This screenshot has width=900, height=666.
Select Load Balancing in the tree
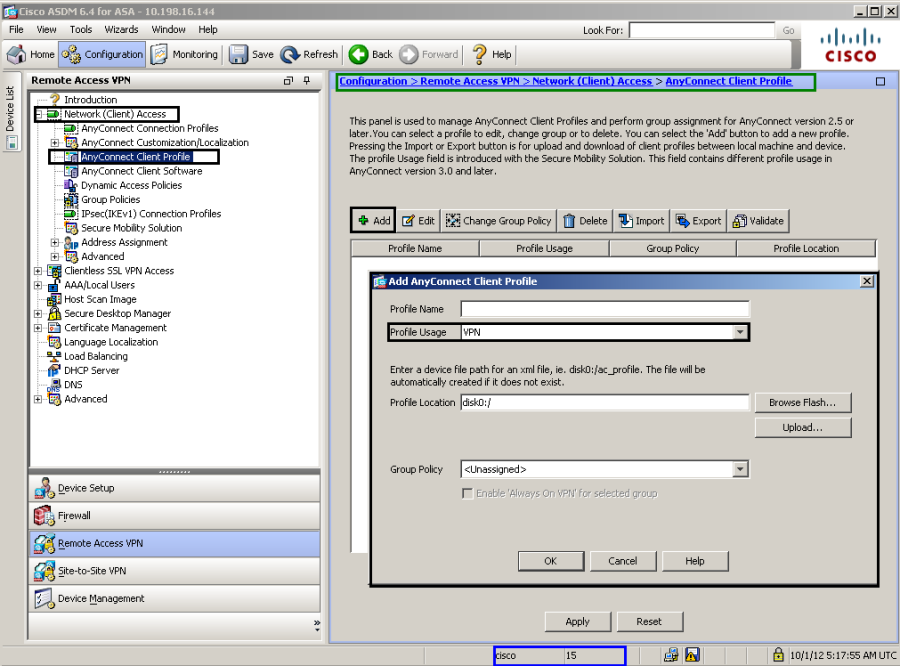tap(95, 356)
